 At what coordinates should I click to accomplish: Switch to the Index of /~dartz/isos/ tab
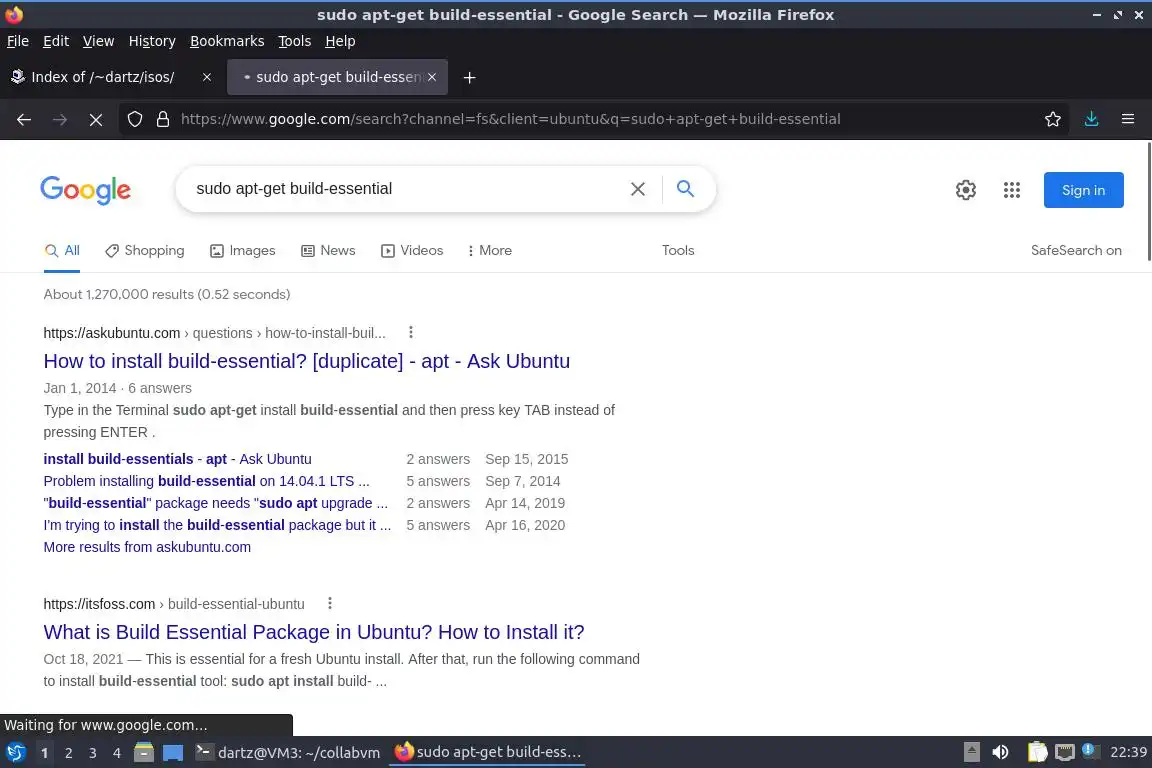pos(103,77)
